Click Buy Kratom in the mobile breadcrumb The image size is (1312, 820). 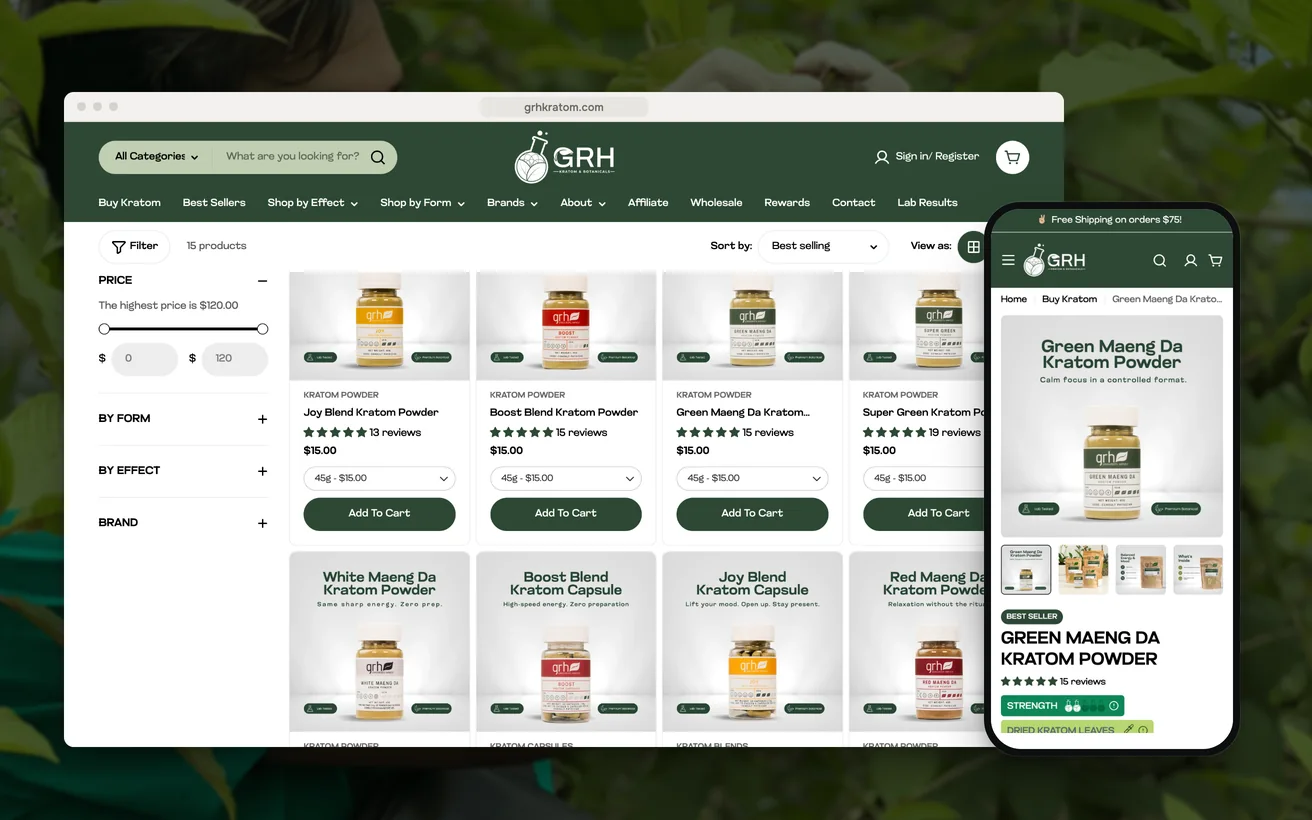point(1069,299)
